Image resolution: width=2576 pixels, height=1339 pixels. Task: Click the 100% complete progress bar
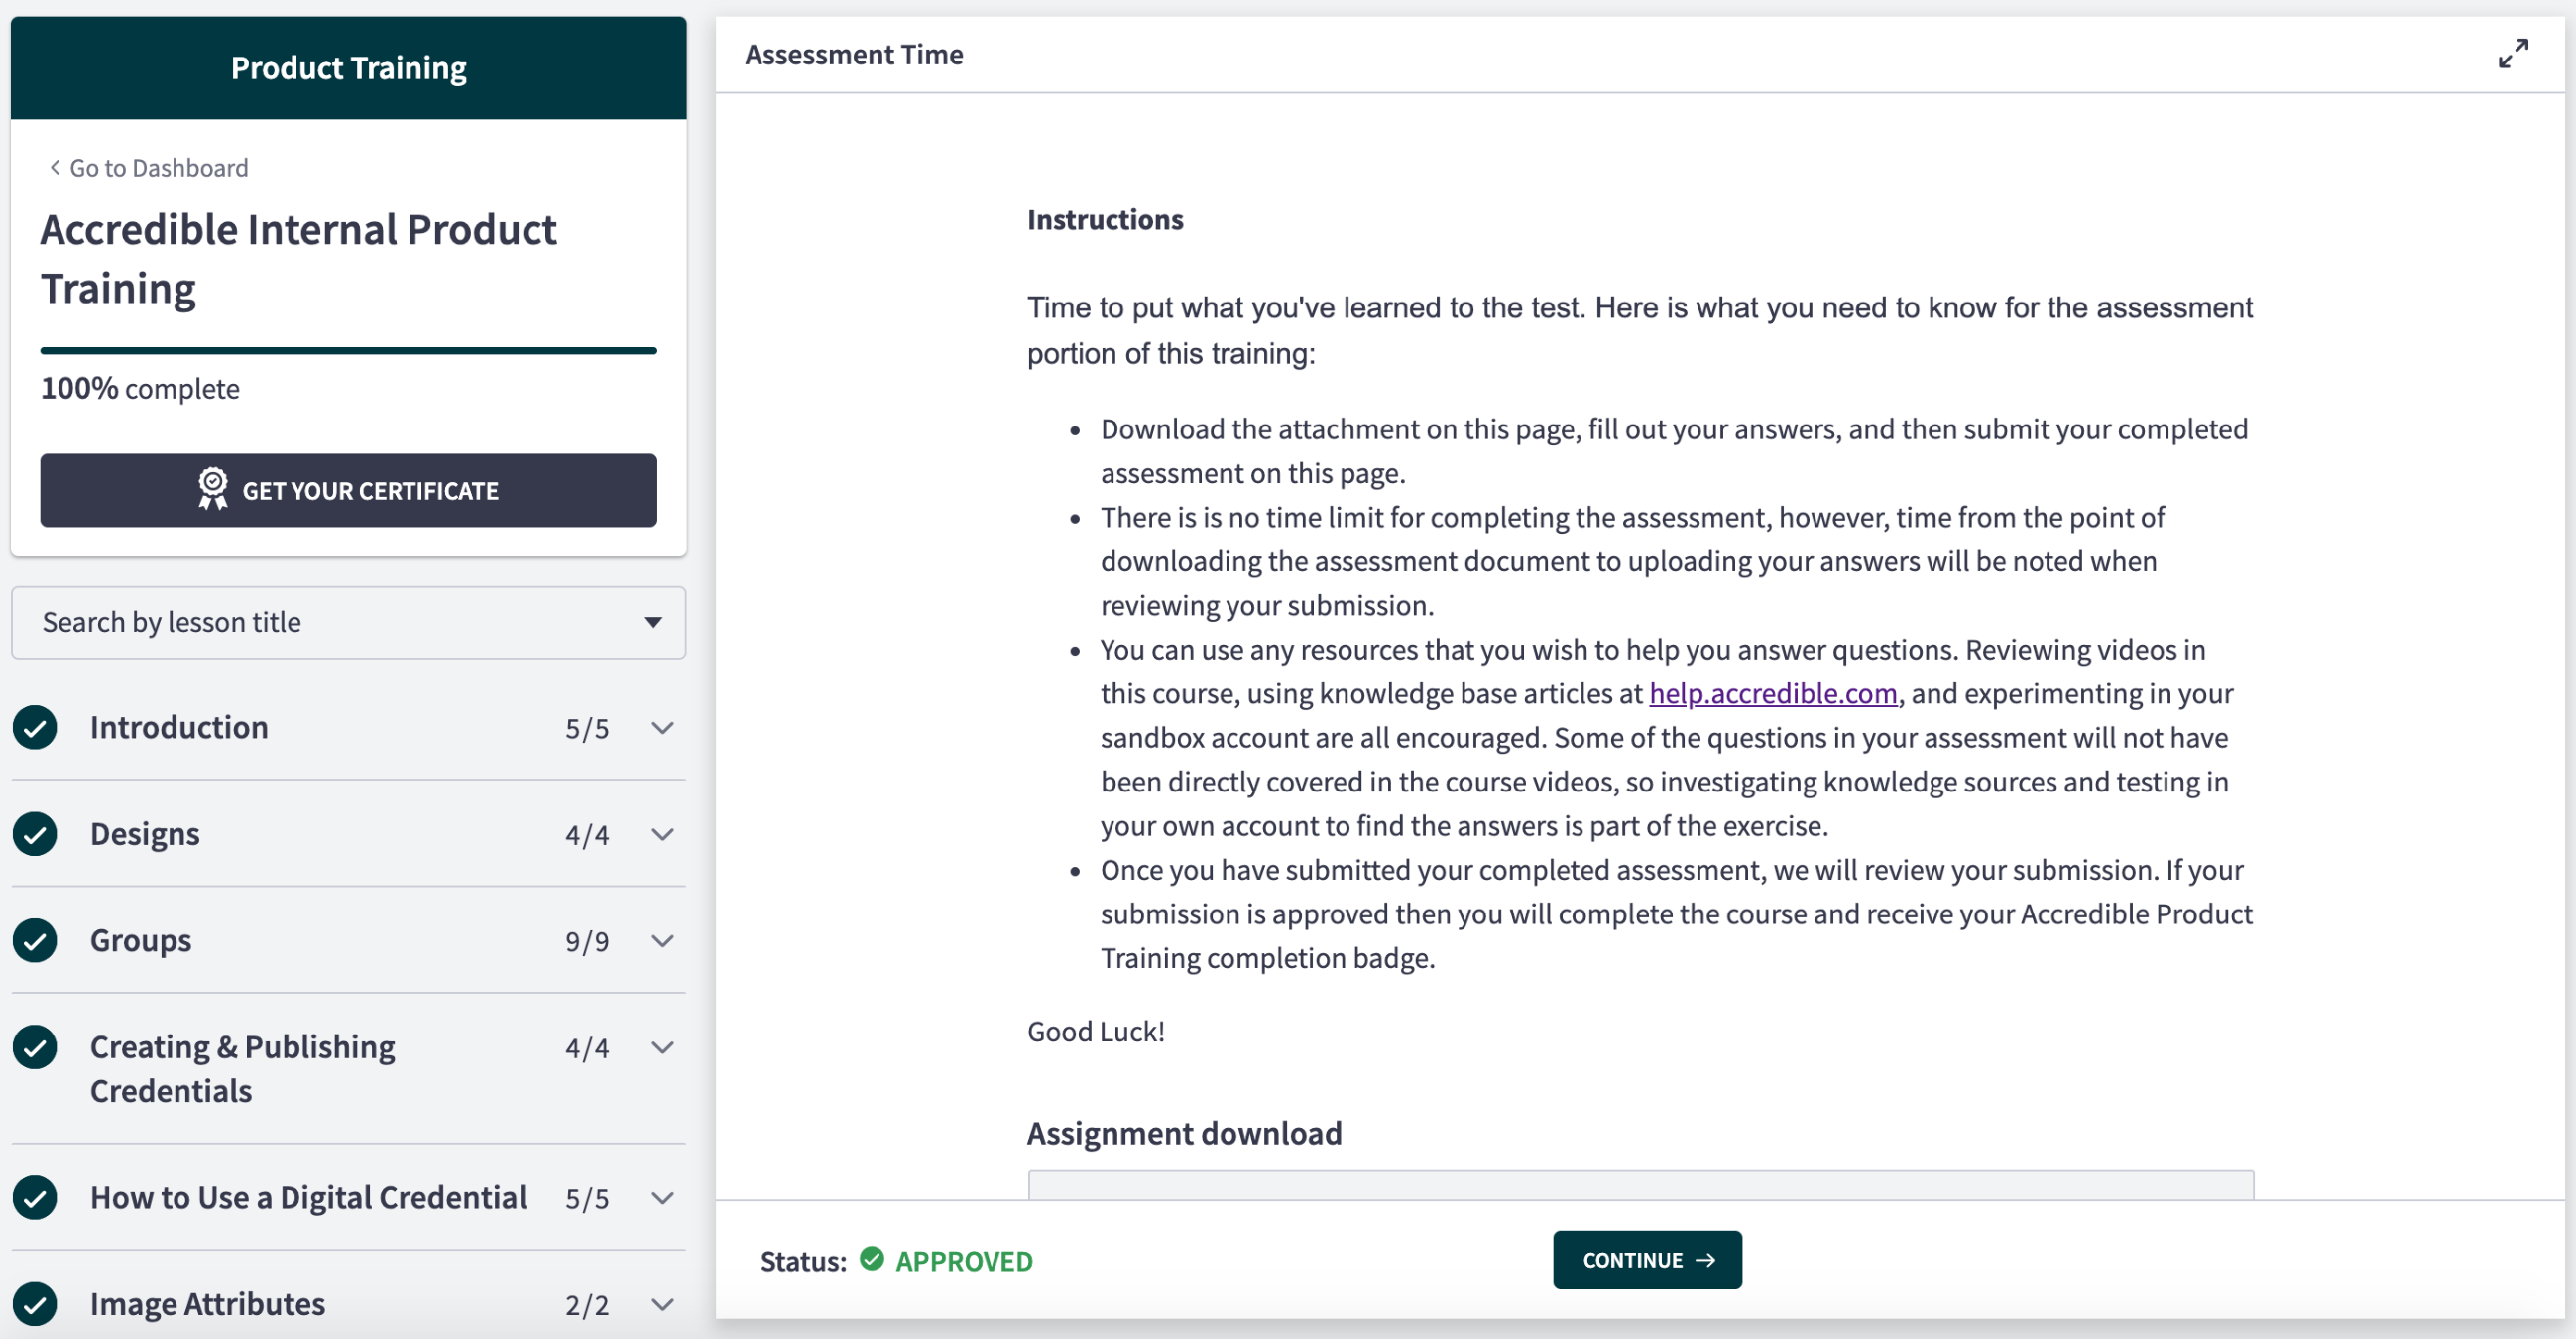point(348,350)
